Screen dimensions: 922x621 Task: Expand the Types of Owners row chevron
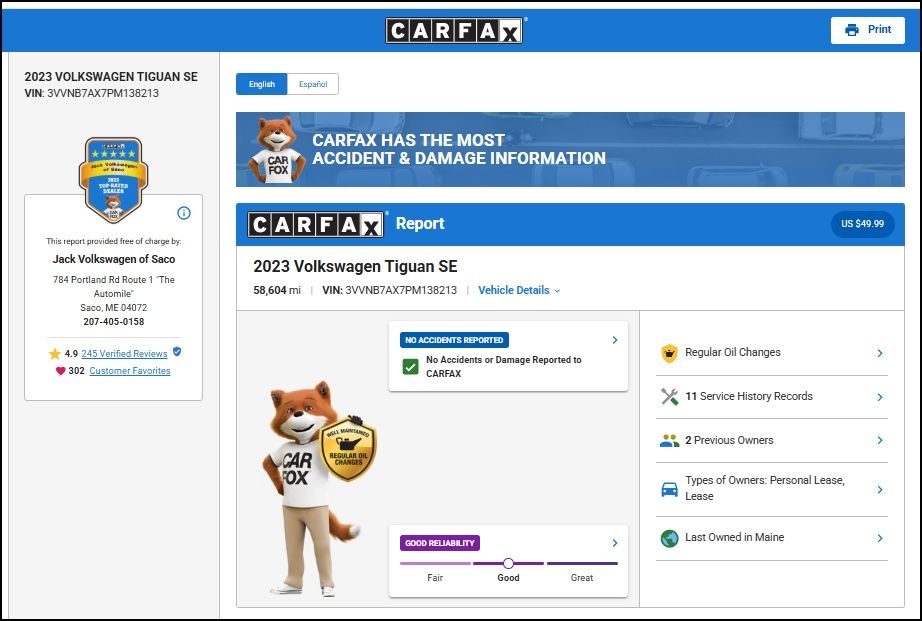(880, 489)
